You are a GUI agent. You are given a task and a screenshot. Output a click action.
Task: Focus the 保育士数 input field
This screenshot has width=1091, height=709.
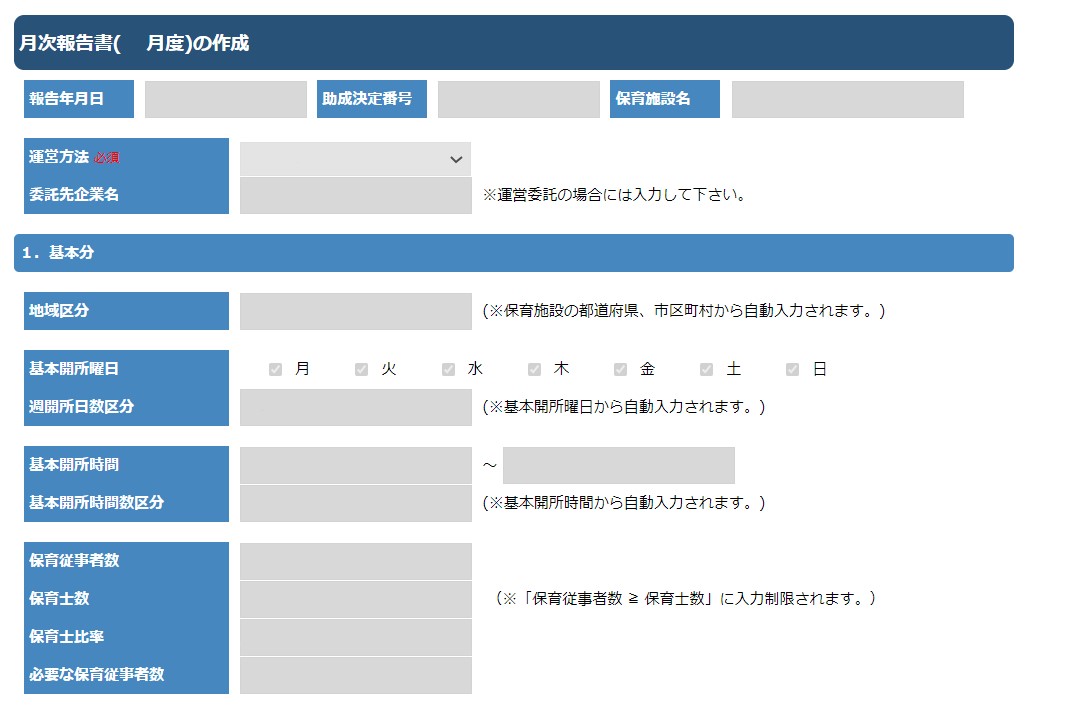tap(355, 600)
